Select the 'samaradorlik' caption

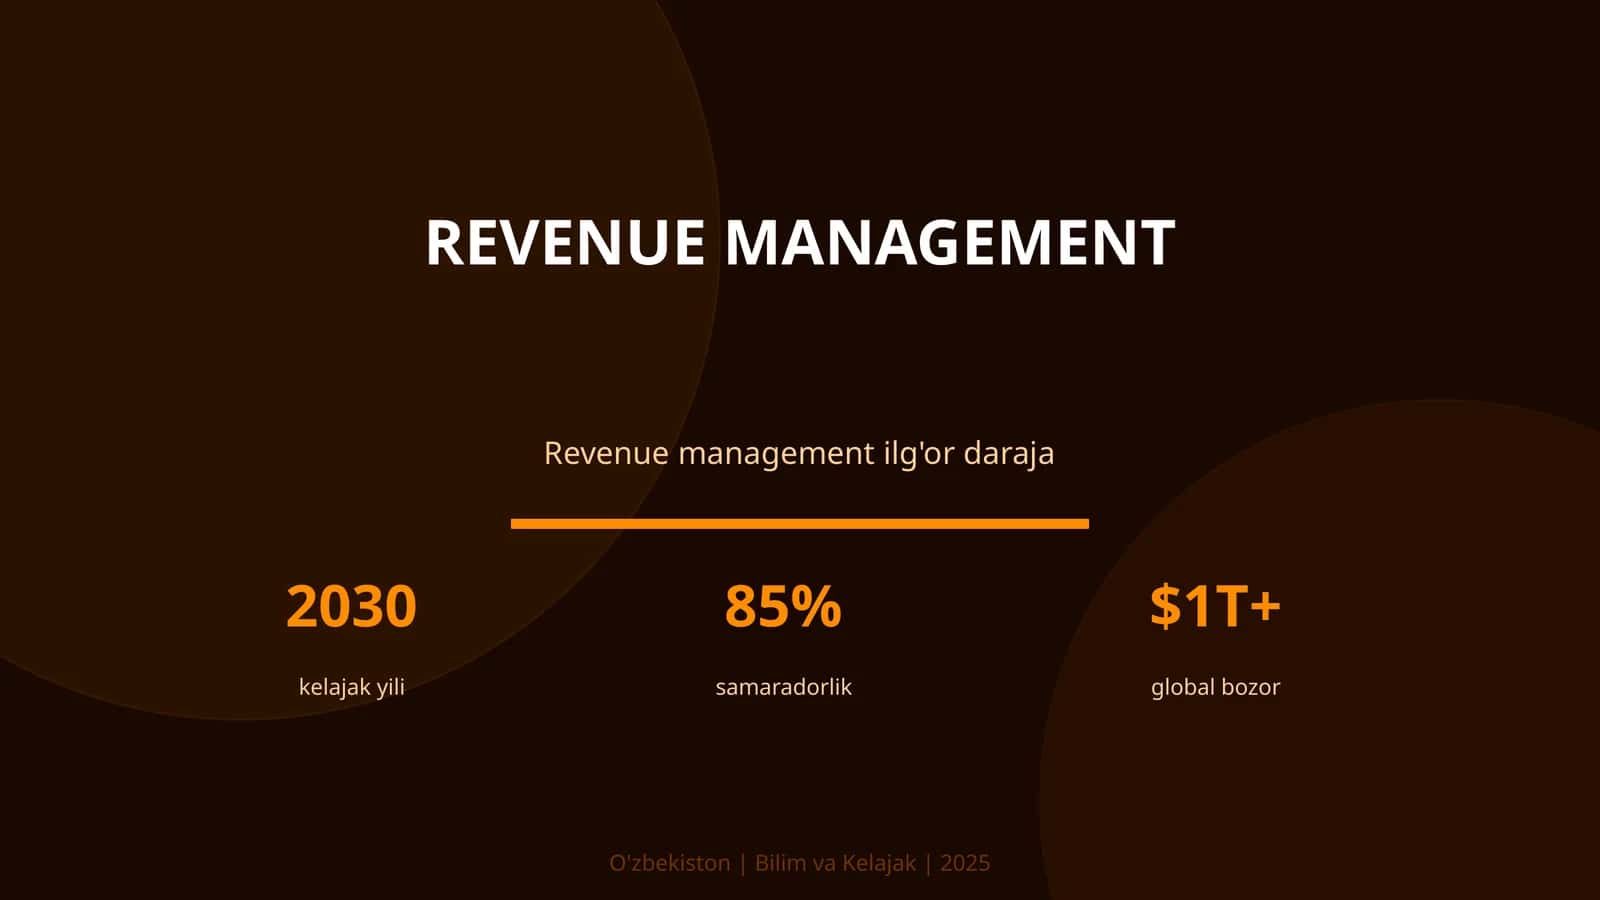click(783, 687)
